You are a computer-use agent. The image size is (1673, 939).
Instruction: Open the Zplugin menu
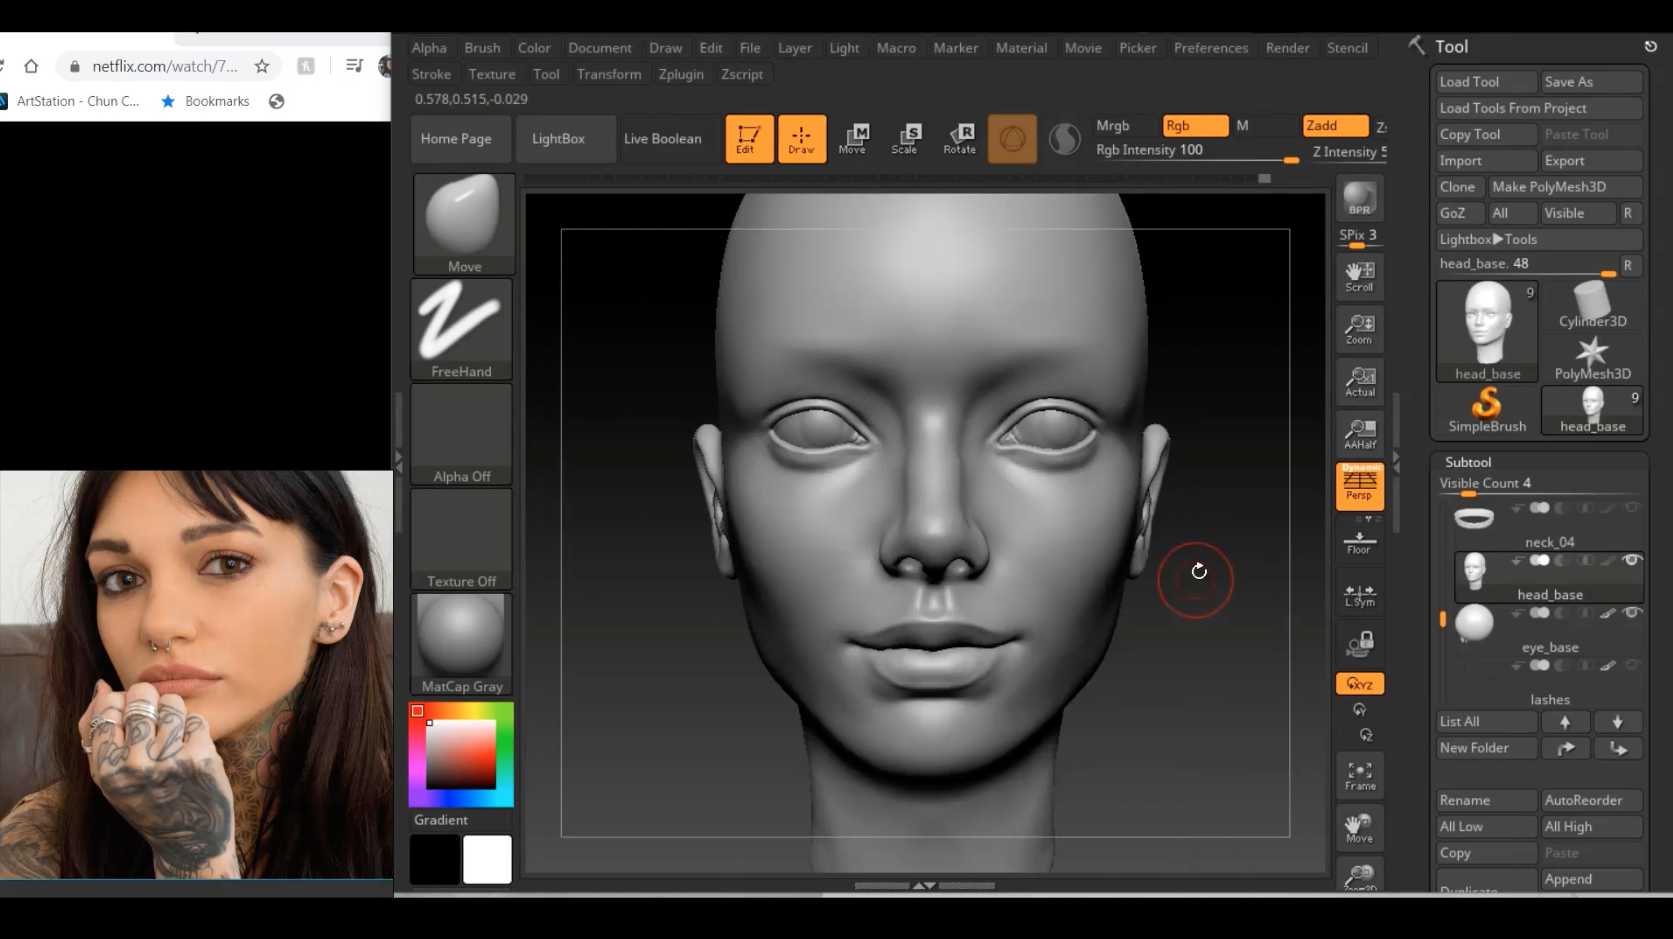680,74
